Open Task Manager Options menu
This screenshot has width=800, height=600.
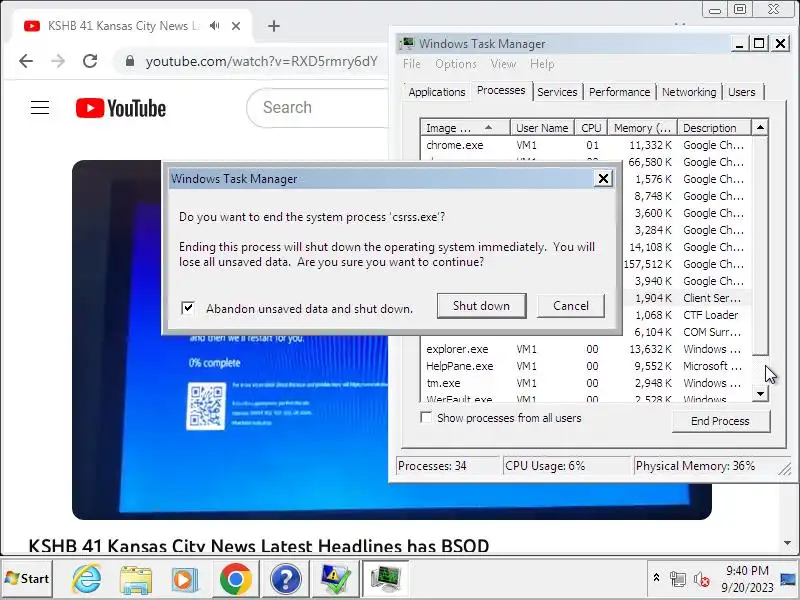[456, 64]
